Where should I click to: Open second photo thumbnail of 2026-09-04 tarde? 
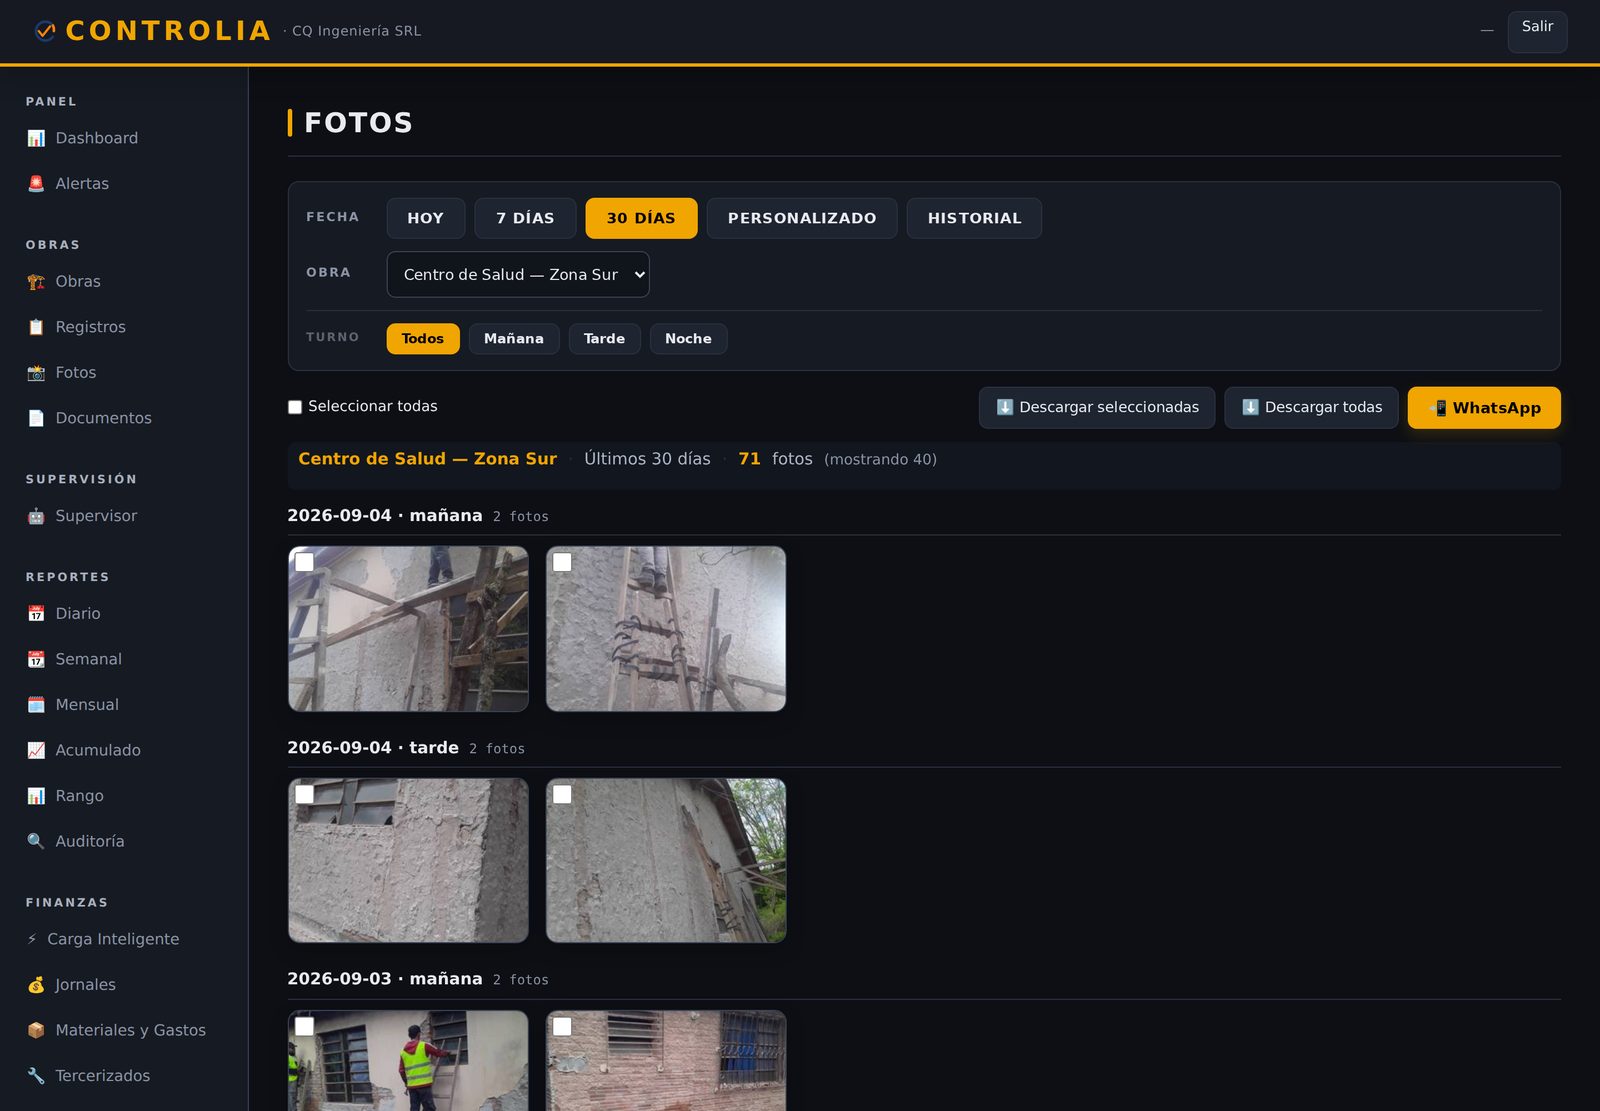[x=666, y=861]
